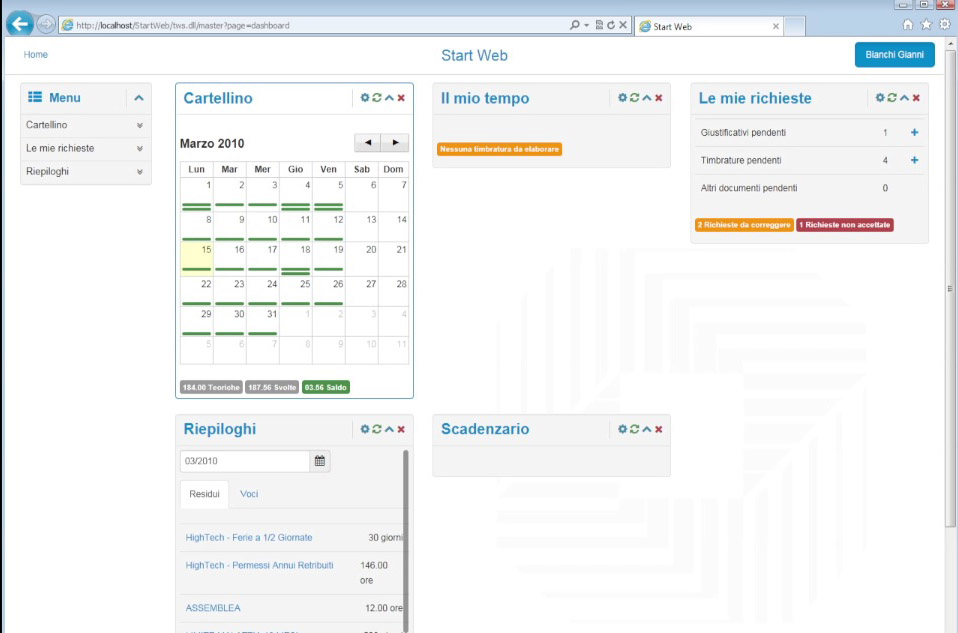Click the 03/2010 period input field
The image size is (958, 633).
coord(244,461)
